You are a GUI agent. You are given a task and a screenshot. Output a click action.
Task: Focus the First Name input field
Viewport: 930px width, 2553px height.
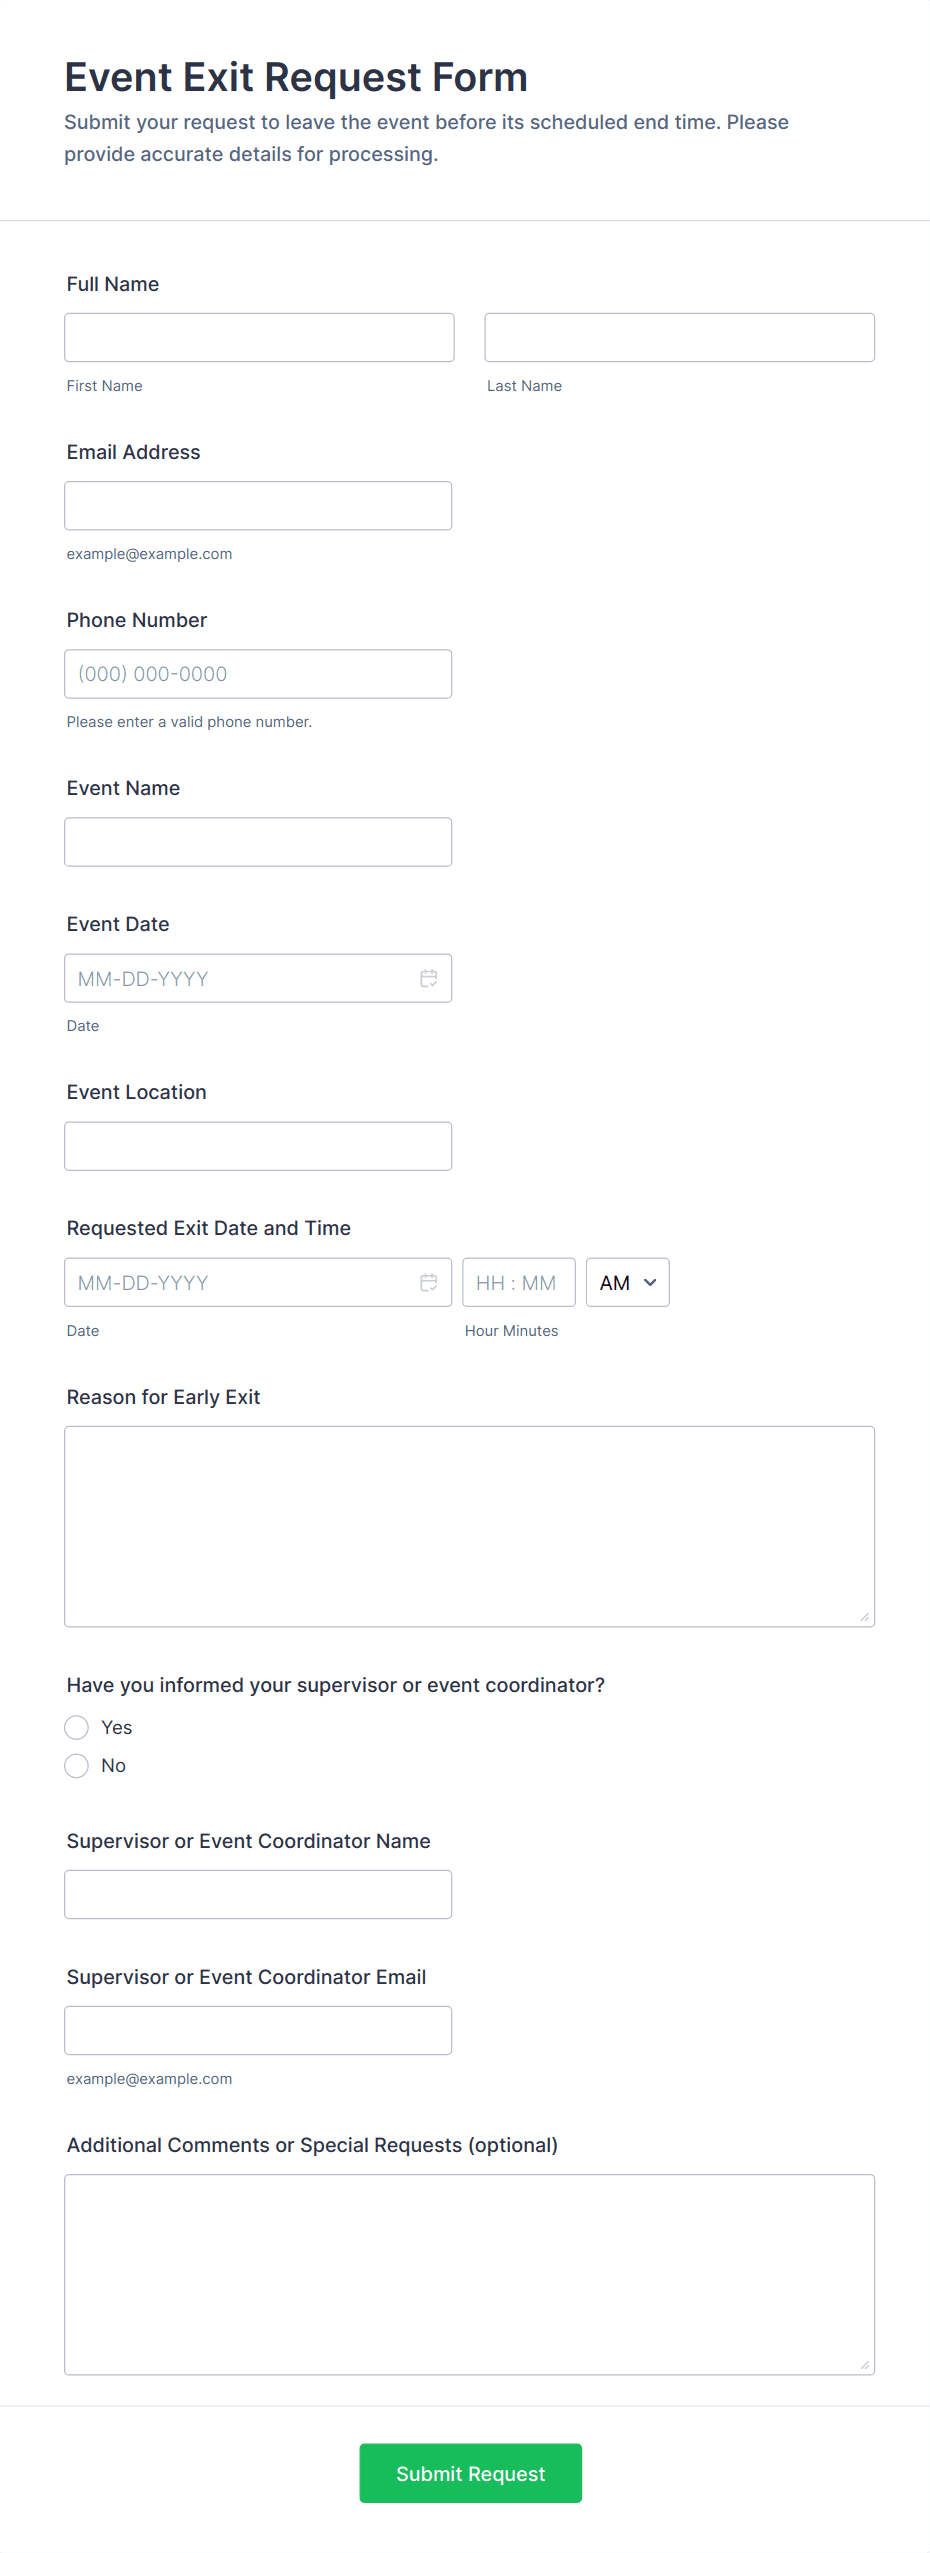tap(259, 337)
